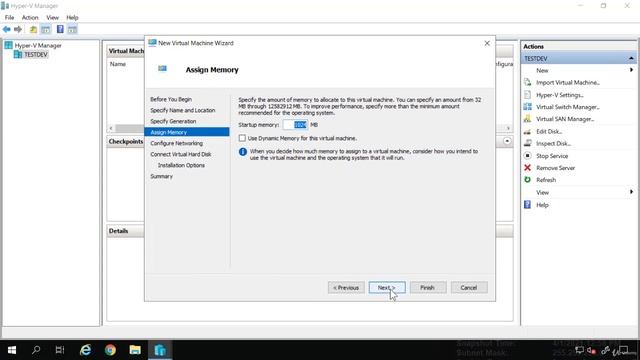640x360 pixels.
Task: Open the Windows Start menu
Action: coord(12,350)
